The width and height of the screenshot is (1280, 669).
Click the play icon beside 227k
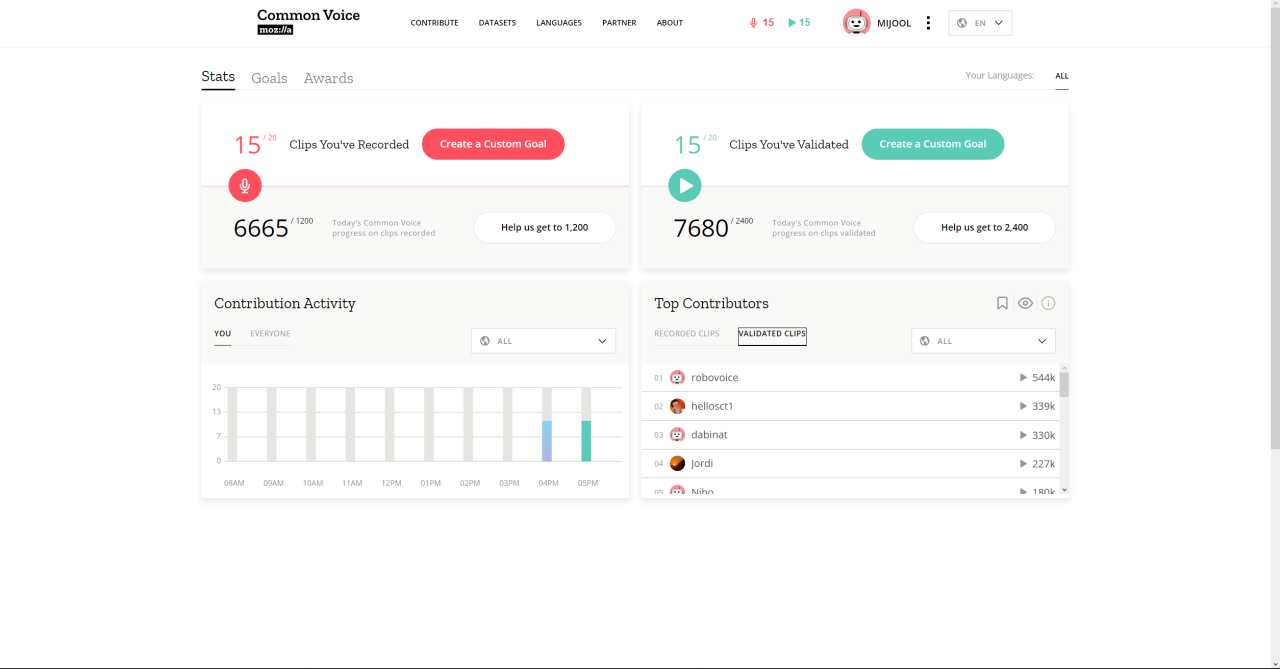pos(1023,463)
